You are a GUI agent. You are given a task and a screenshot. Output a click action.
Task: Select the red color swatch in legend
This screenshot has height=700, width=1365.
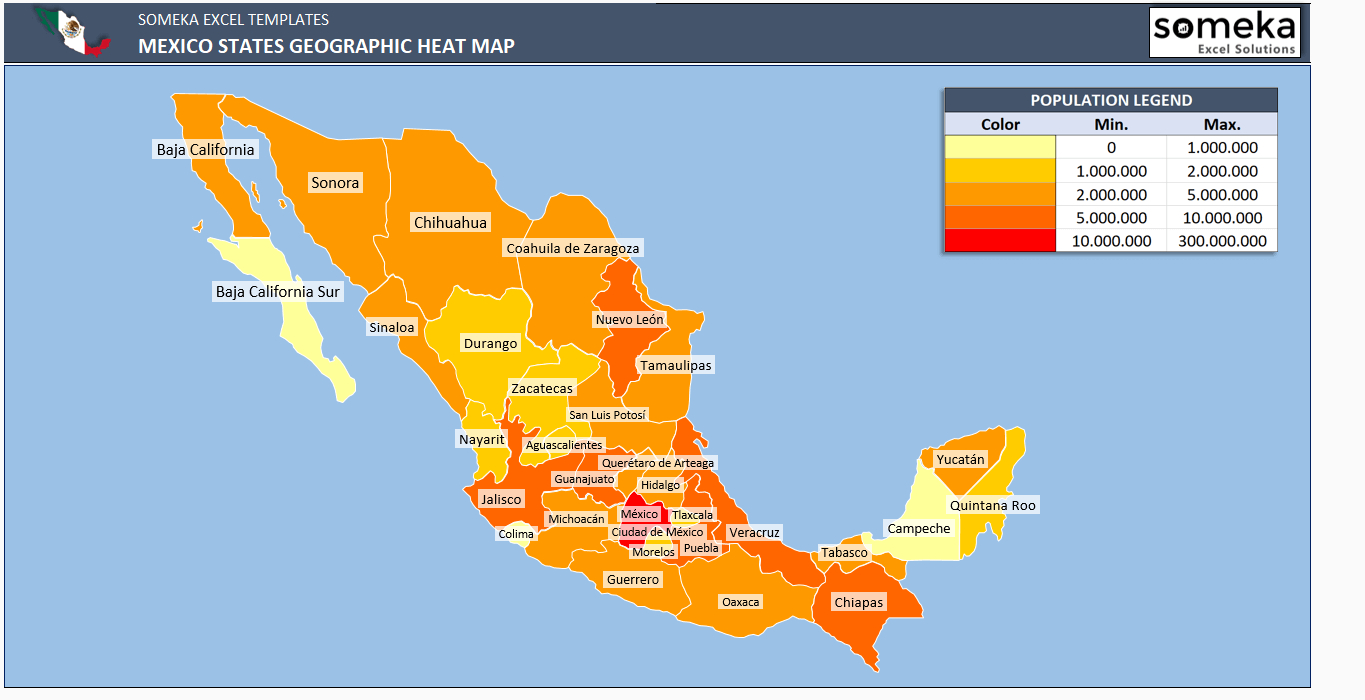point(1000,241)
